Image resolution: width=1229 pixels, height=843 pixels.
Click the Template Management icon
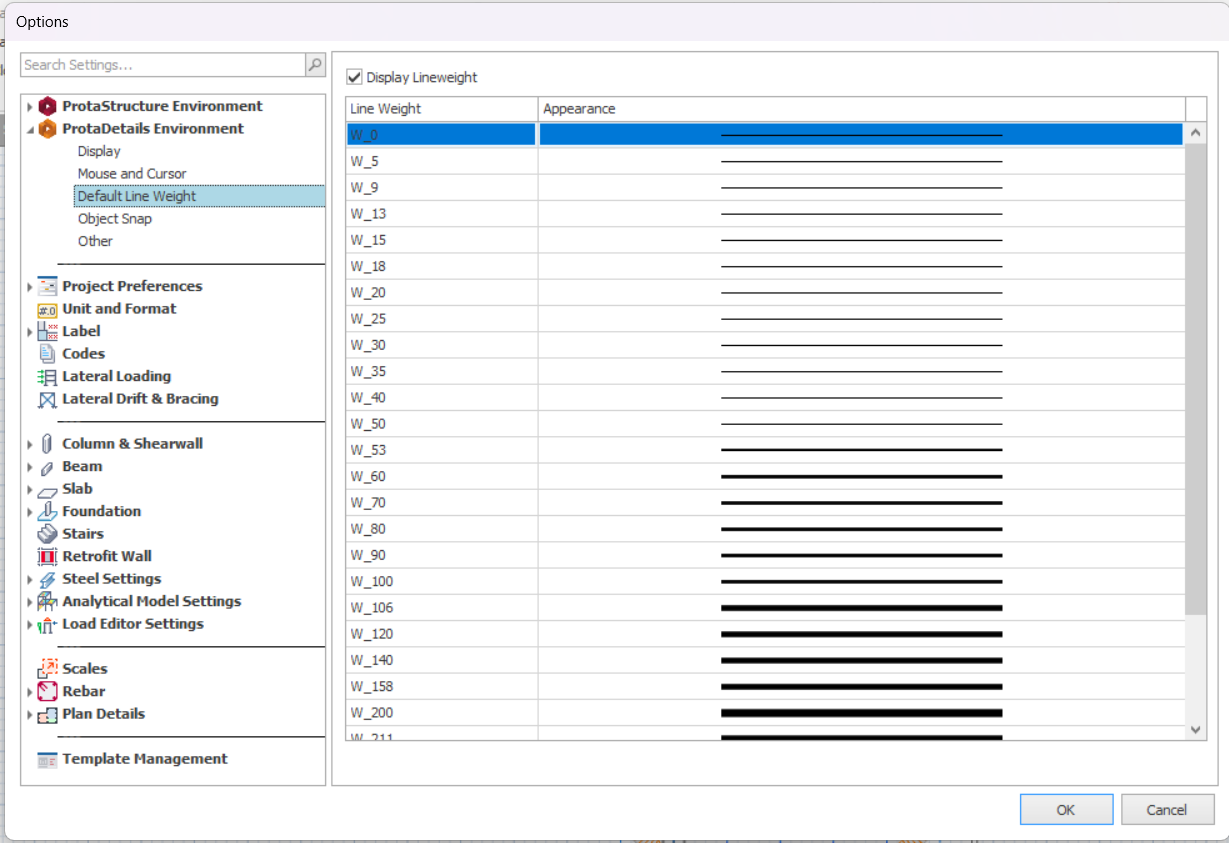(47, 759)
